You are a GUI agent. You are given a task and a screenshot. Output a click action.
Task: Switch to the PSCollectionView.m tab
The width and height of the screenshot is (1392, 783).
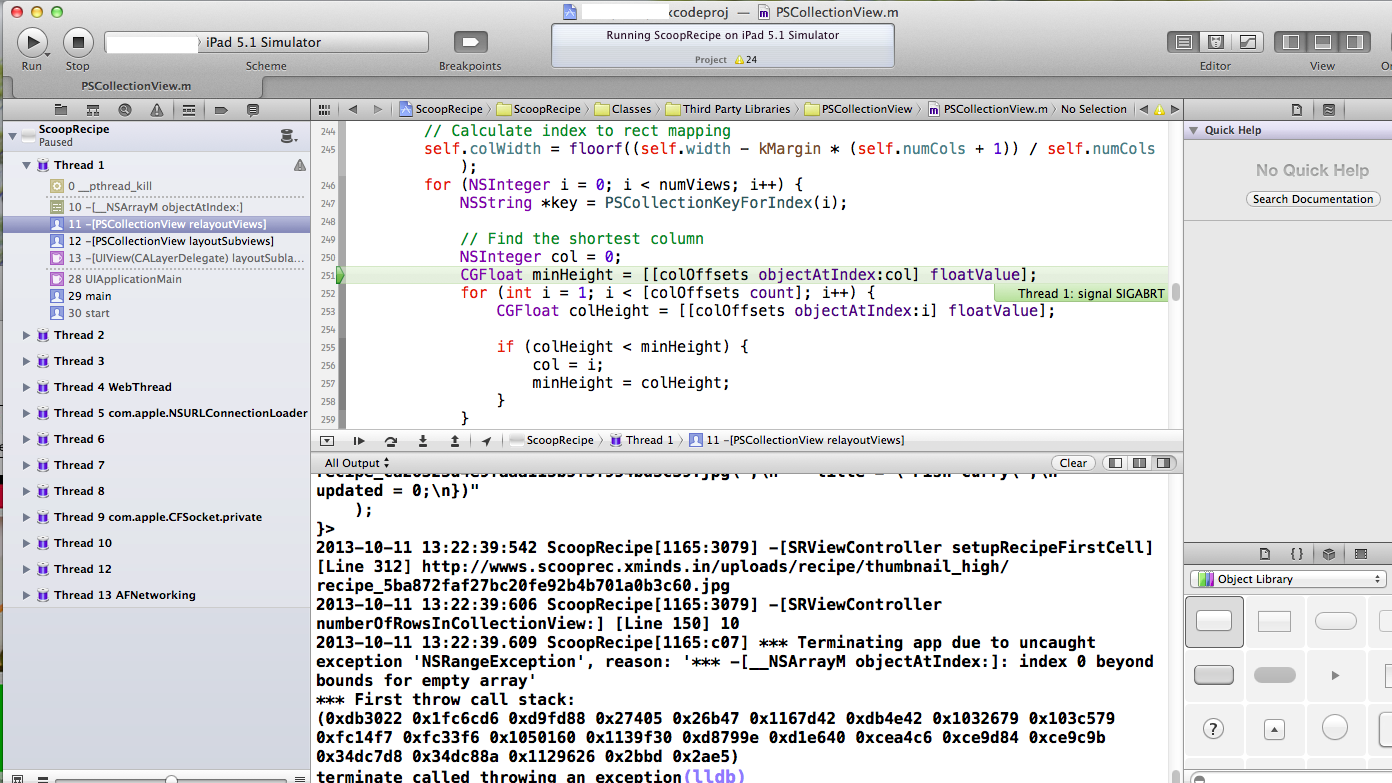tap(136, 86)
